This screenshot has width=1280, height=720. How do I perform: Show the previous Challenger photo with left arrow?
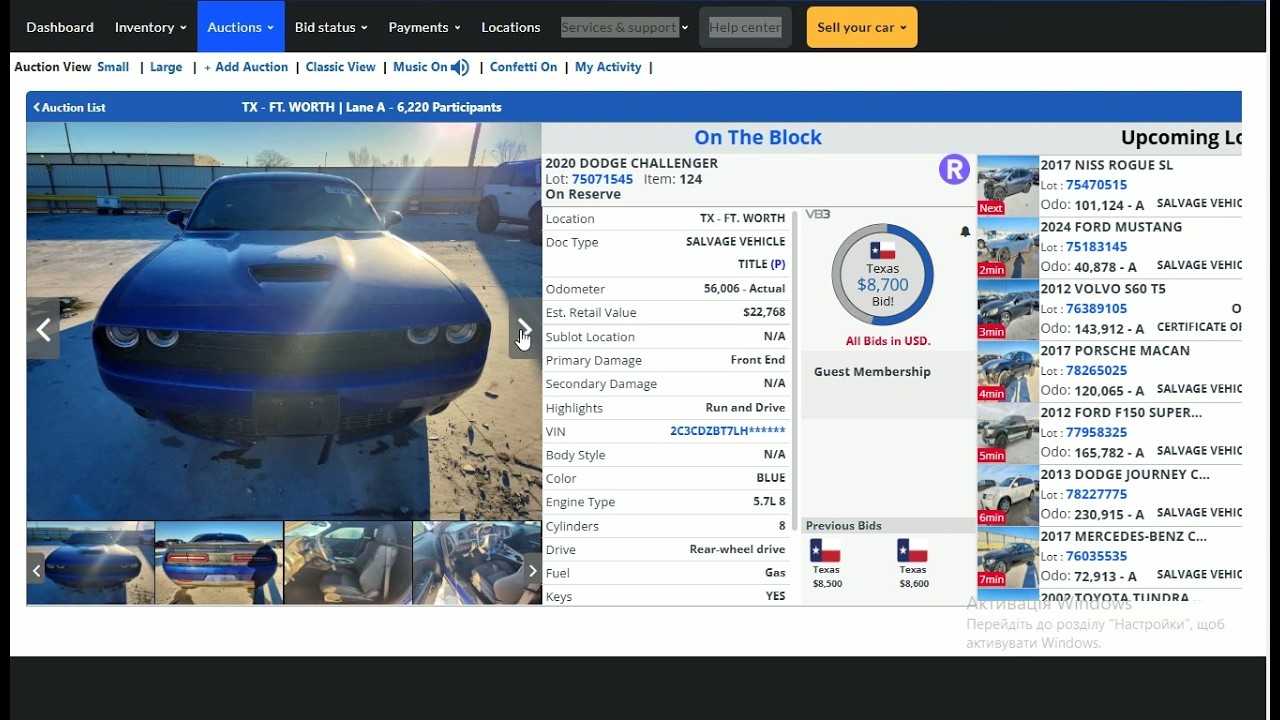[x=43, y=329]
